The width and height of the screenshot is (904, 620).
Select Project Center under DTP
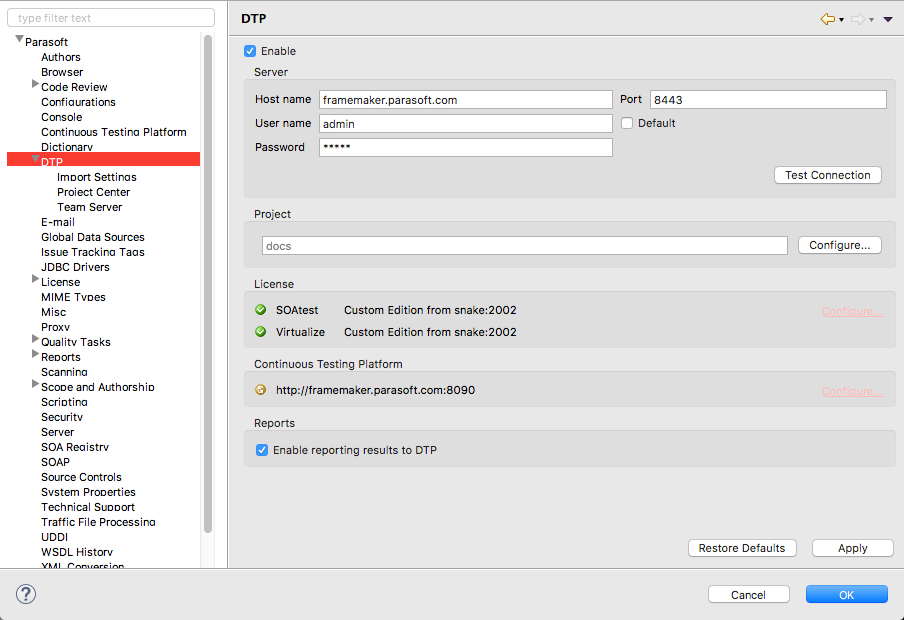point(93,192)
